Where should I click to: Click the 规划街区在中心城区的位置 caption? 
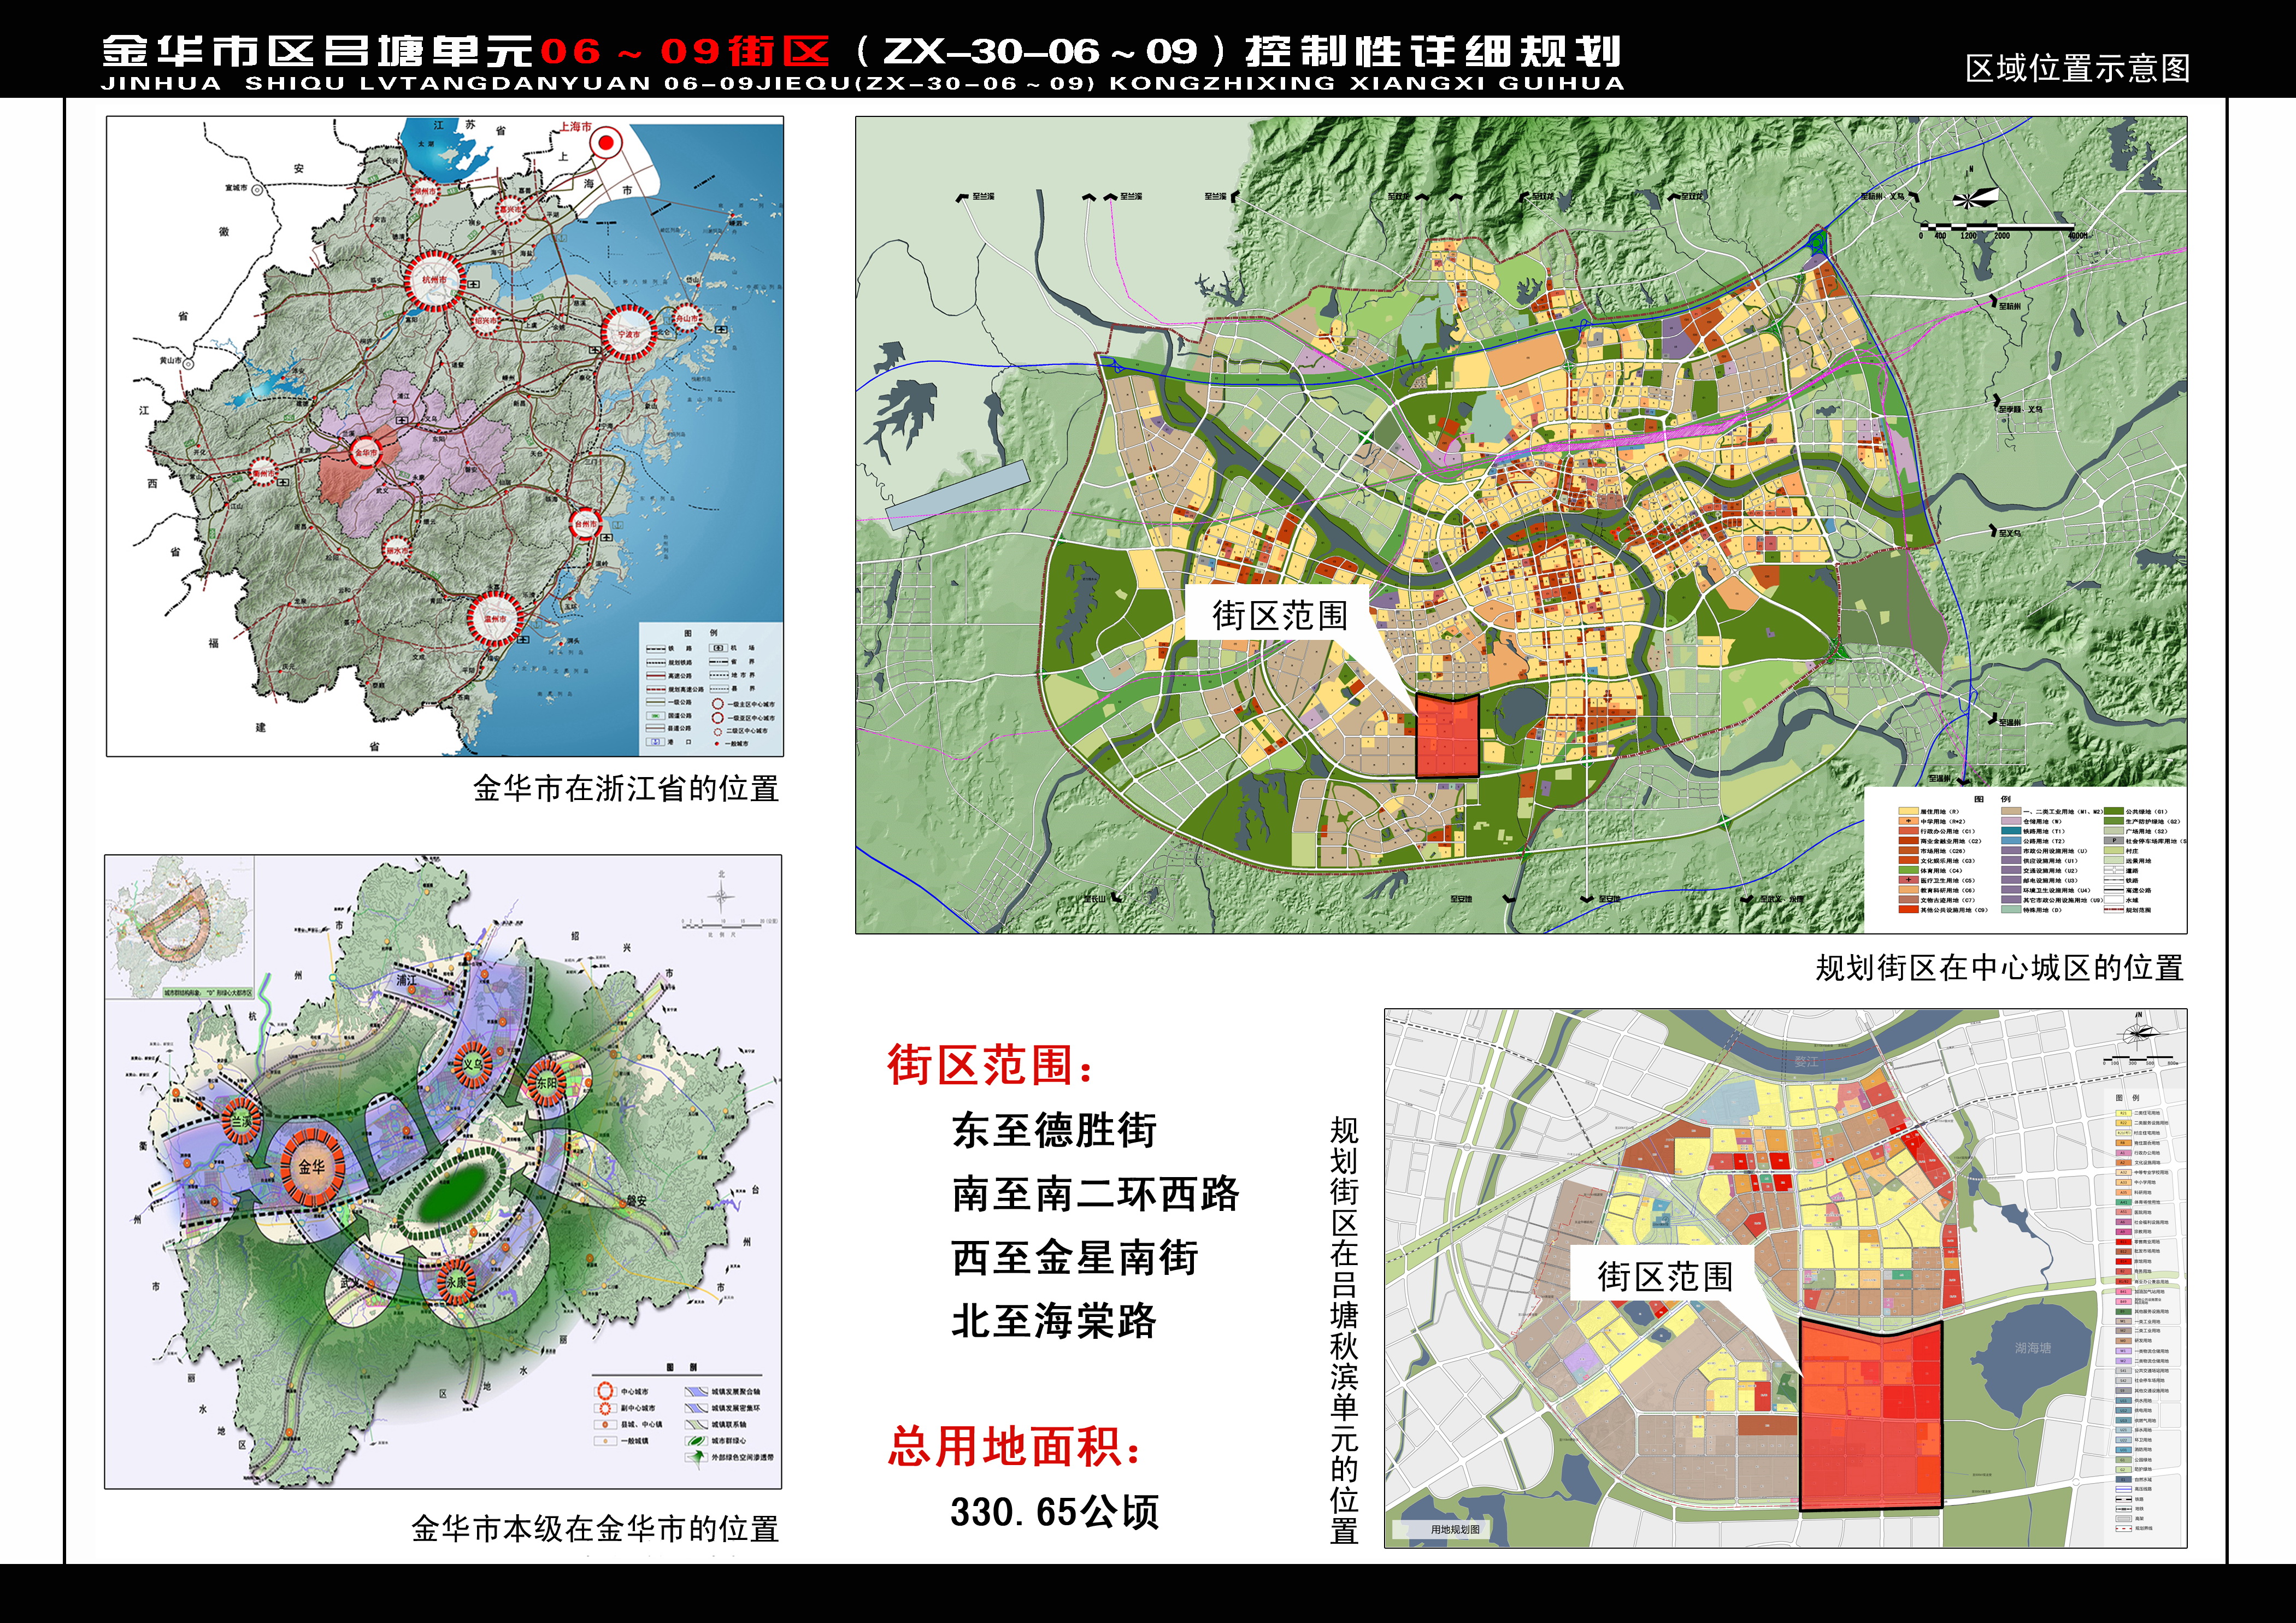point(1999,967)
